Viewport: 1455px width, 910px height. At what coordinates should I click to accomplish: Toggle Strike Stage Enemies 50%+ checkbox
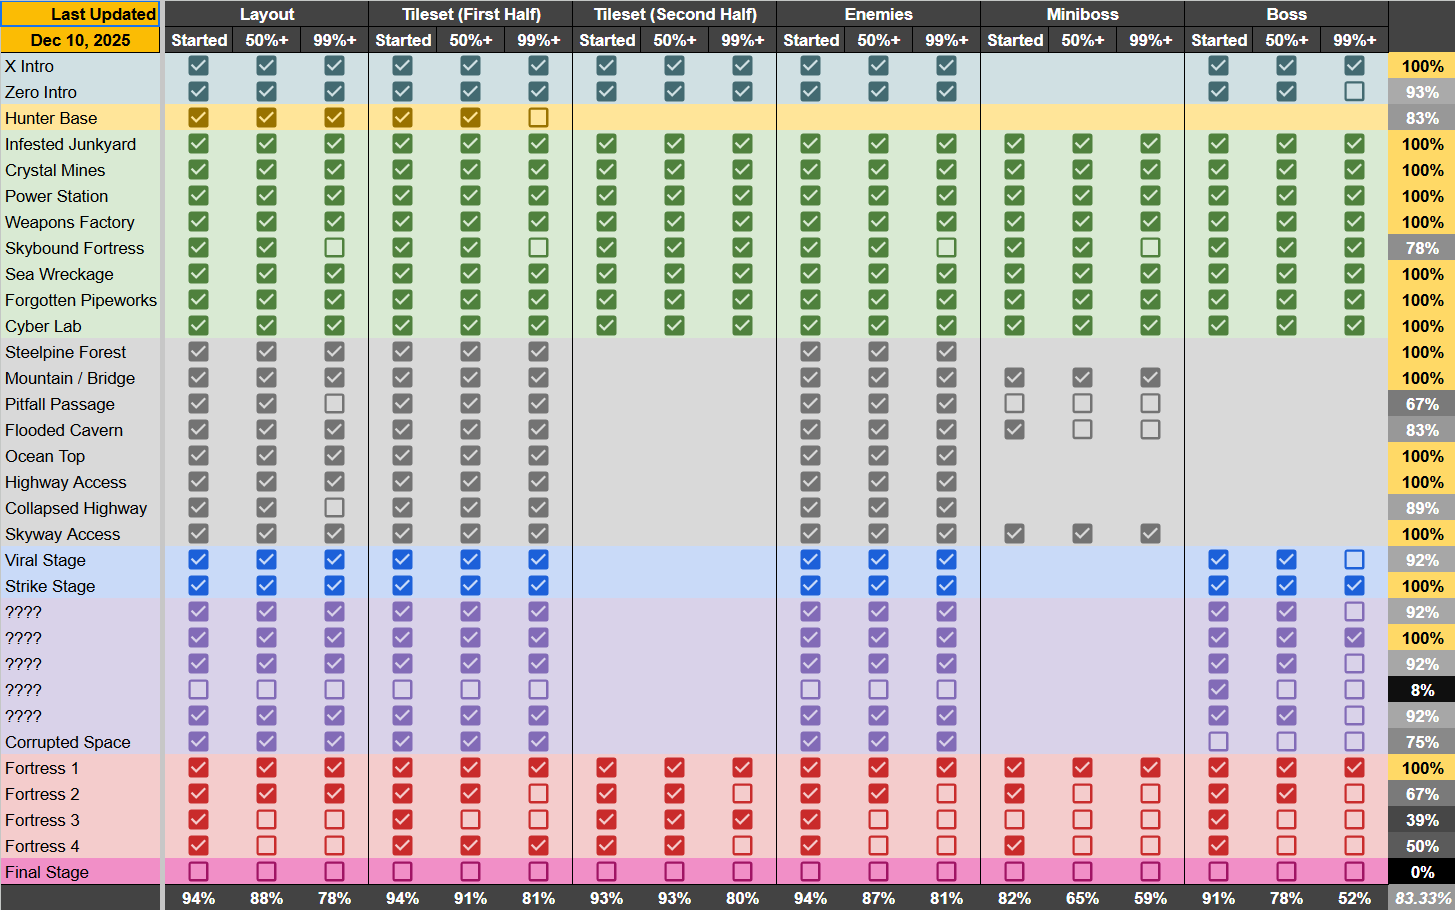pos(878,586)
